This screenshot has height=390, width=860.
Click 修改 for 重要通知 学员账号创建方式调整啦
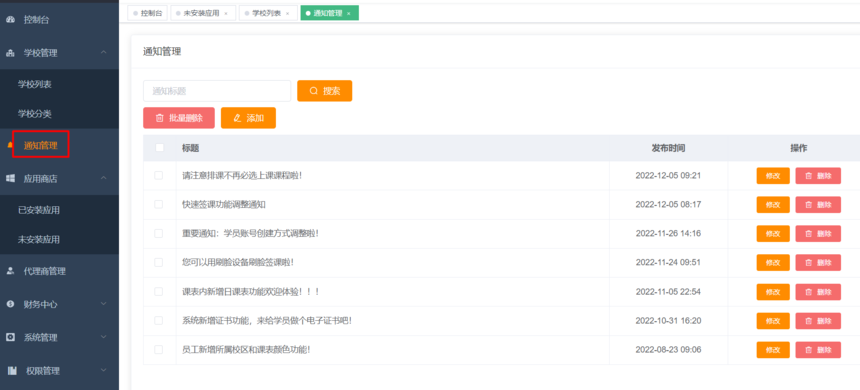(773, 234)
